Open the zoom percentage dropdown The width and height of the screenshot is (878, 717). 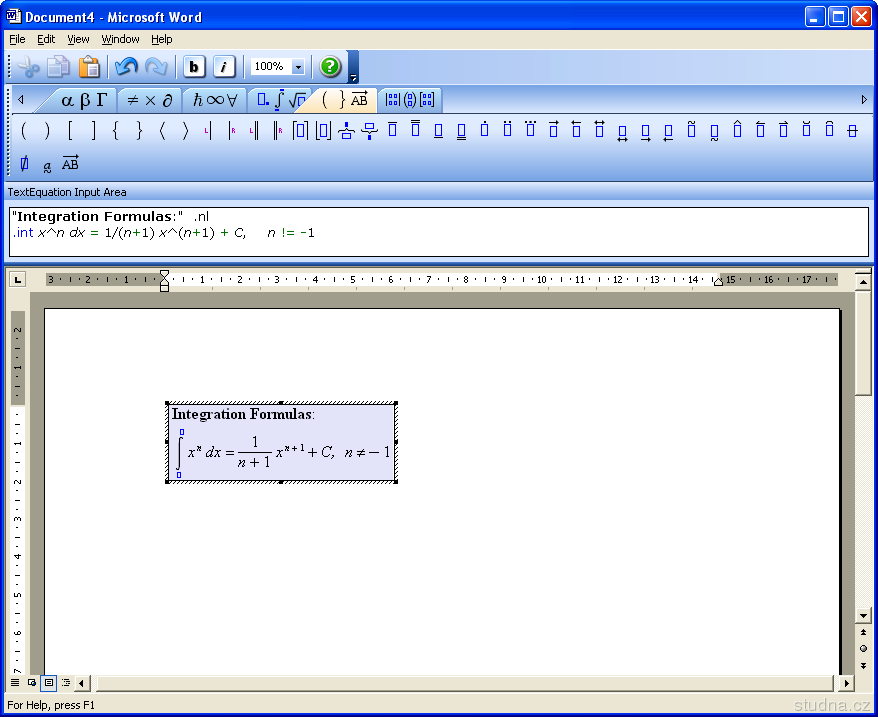[x=298, y=67]
